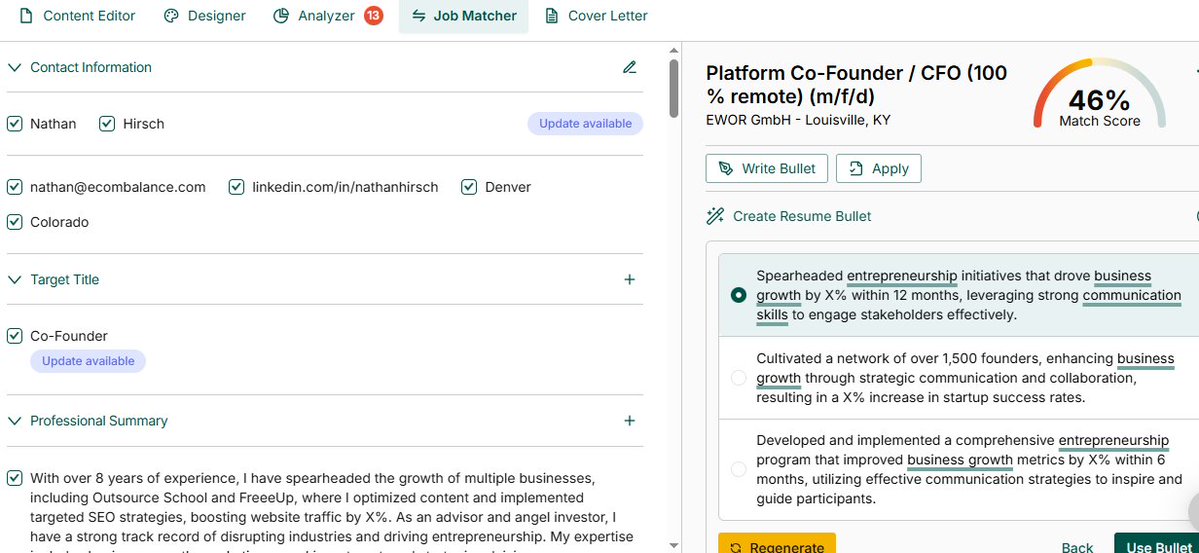
Task: Select the Developed and implemented bullet option
Action: pyautogui.click(x=738, y=470)
